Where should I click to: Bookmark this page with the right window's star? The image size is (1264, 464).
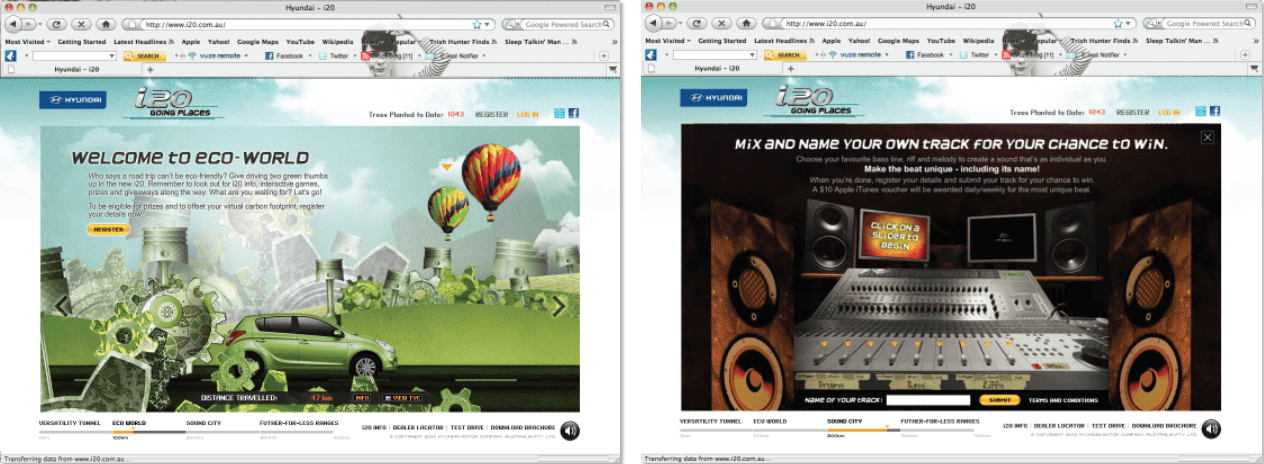pyautogui.click(x=1118, y=24)
